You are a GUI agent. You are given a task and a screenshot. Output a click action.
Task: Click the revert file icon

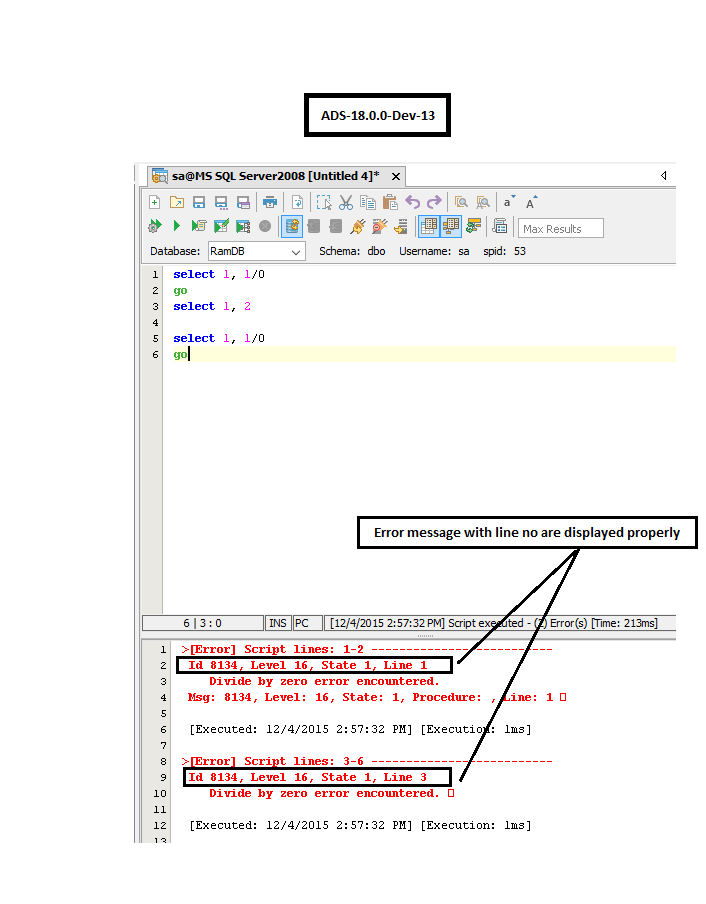(297, 202)
